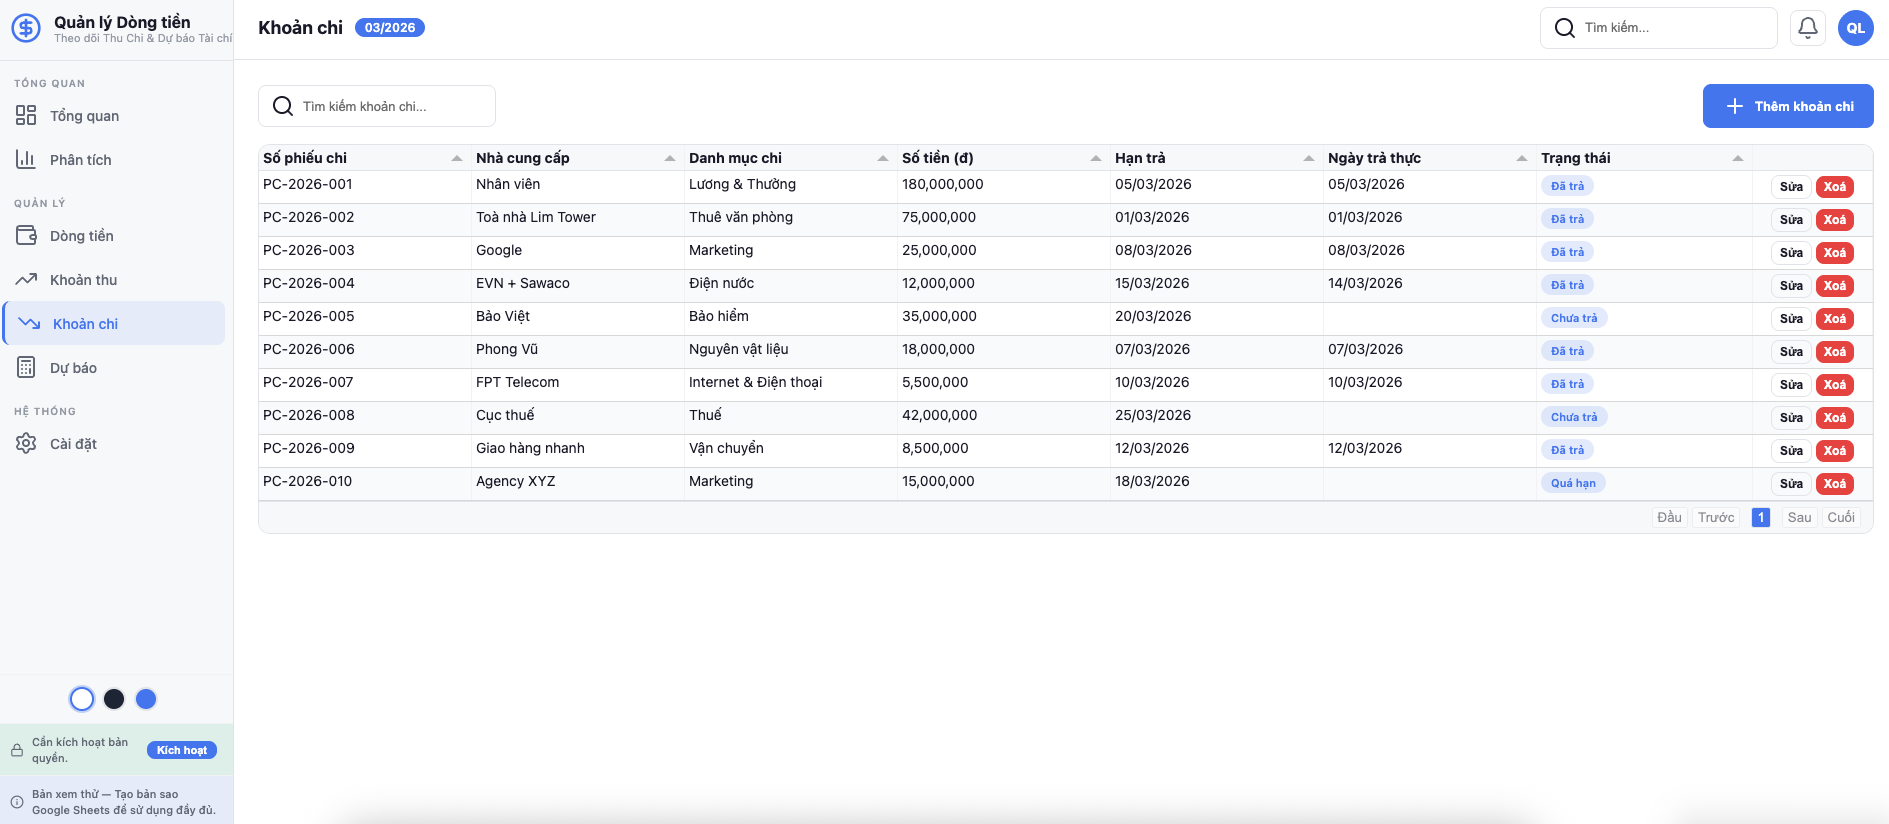The height and width of the screenshot is (824, 1889).
Task: Open Khoản thu in the sidebar
Action: (x=84, y=280)
